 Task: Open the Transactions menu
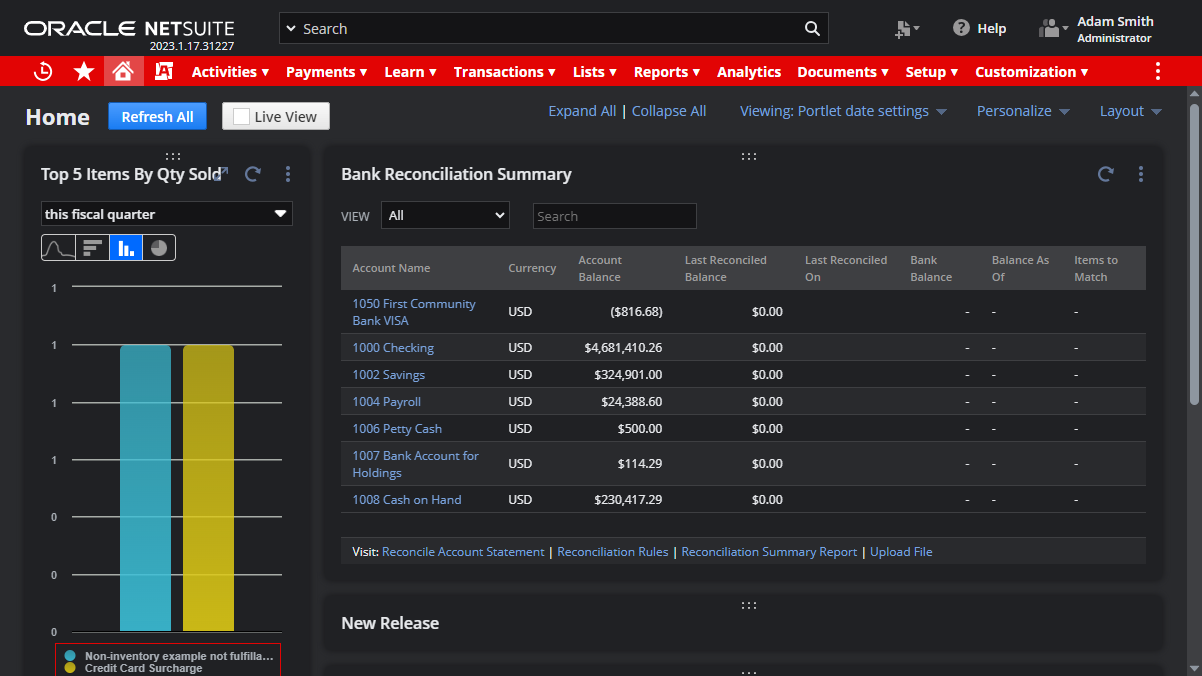pos(504,72)
